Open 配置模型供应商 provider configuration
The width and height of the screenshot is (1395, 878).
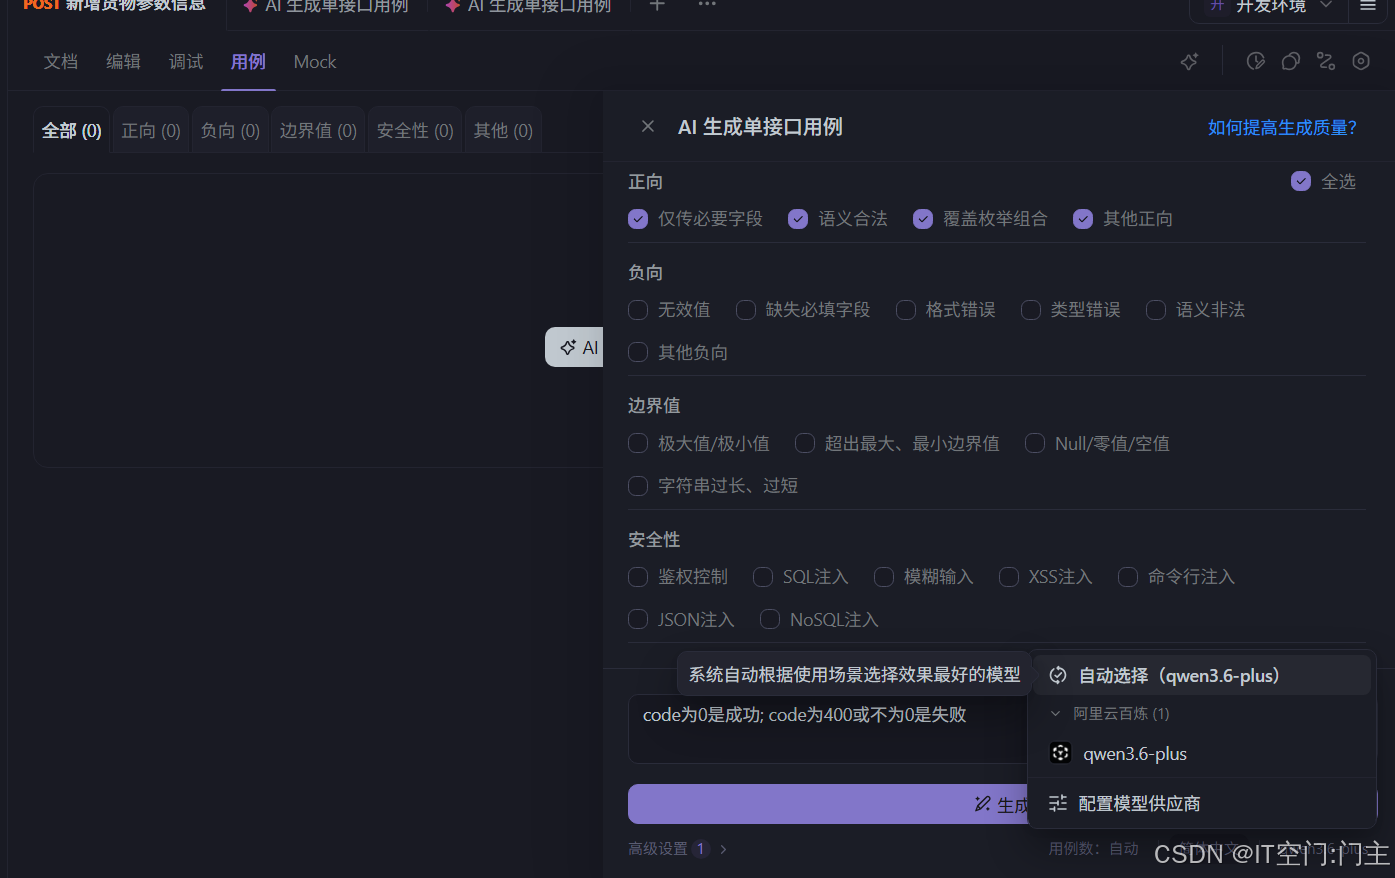[1202, 803]
